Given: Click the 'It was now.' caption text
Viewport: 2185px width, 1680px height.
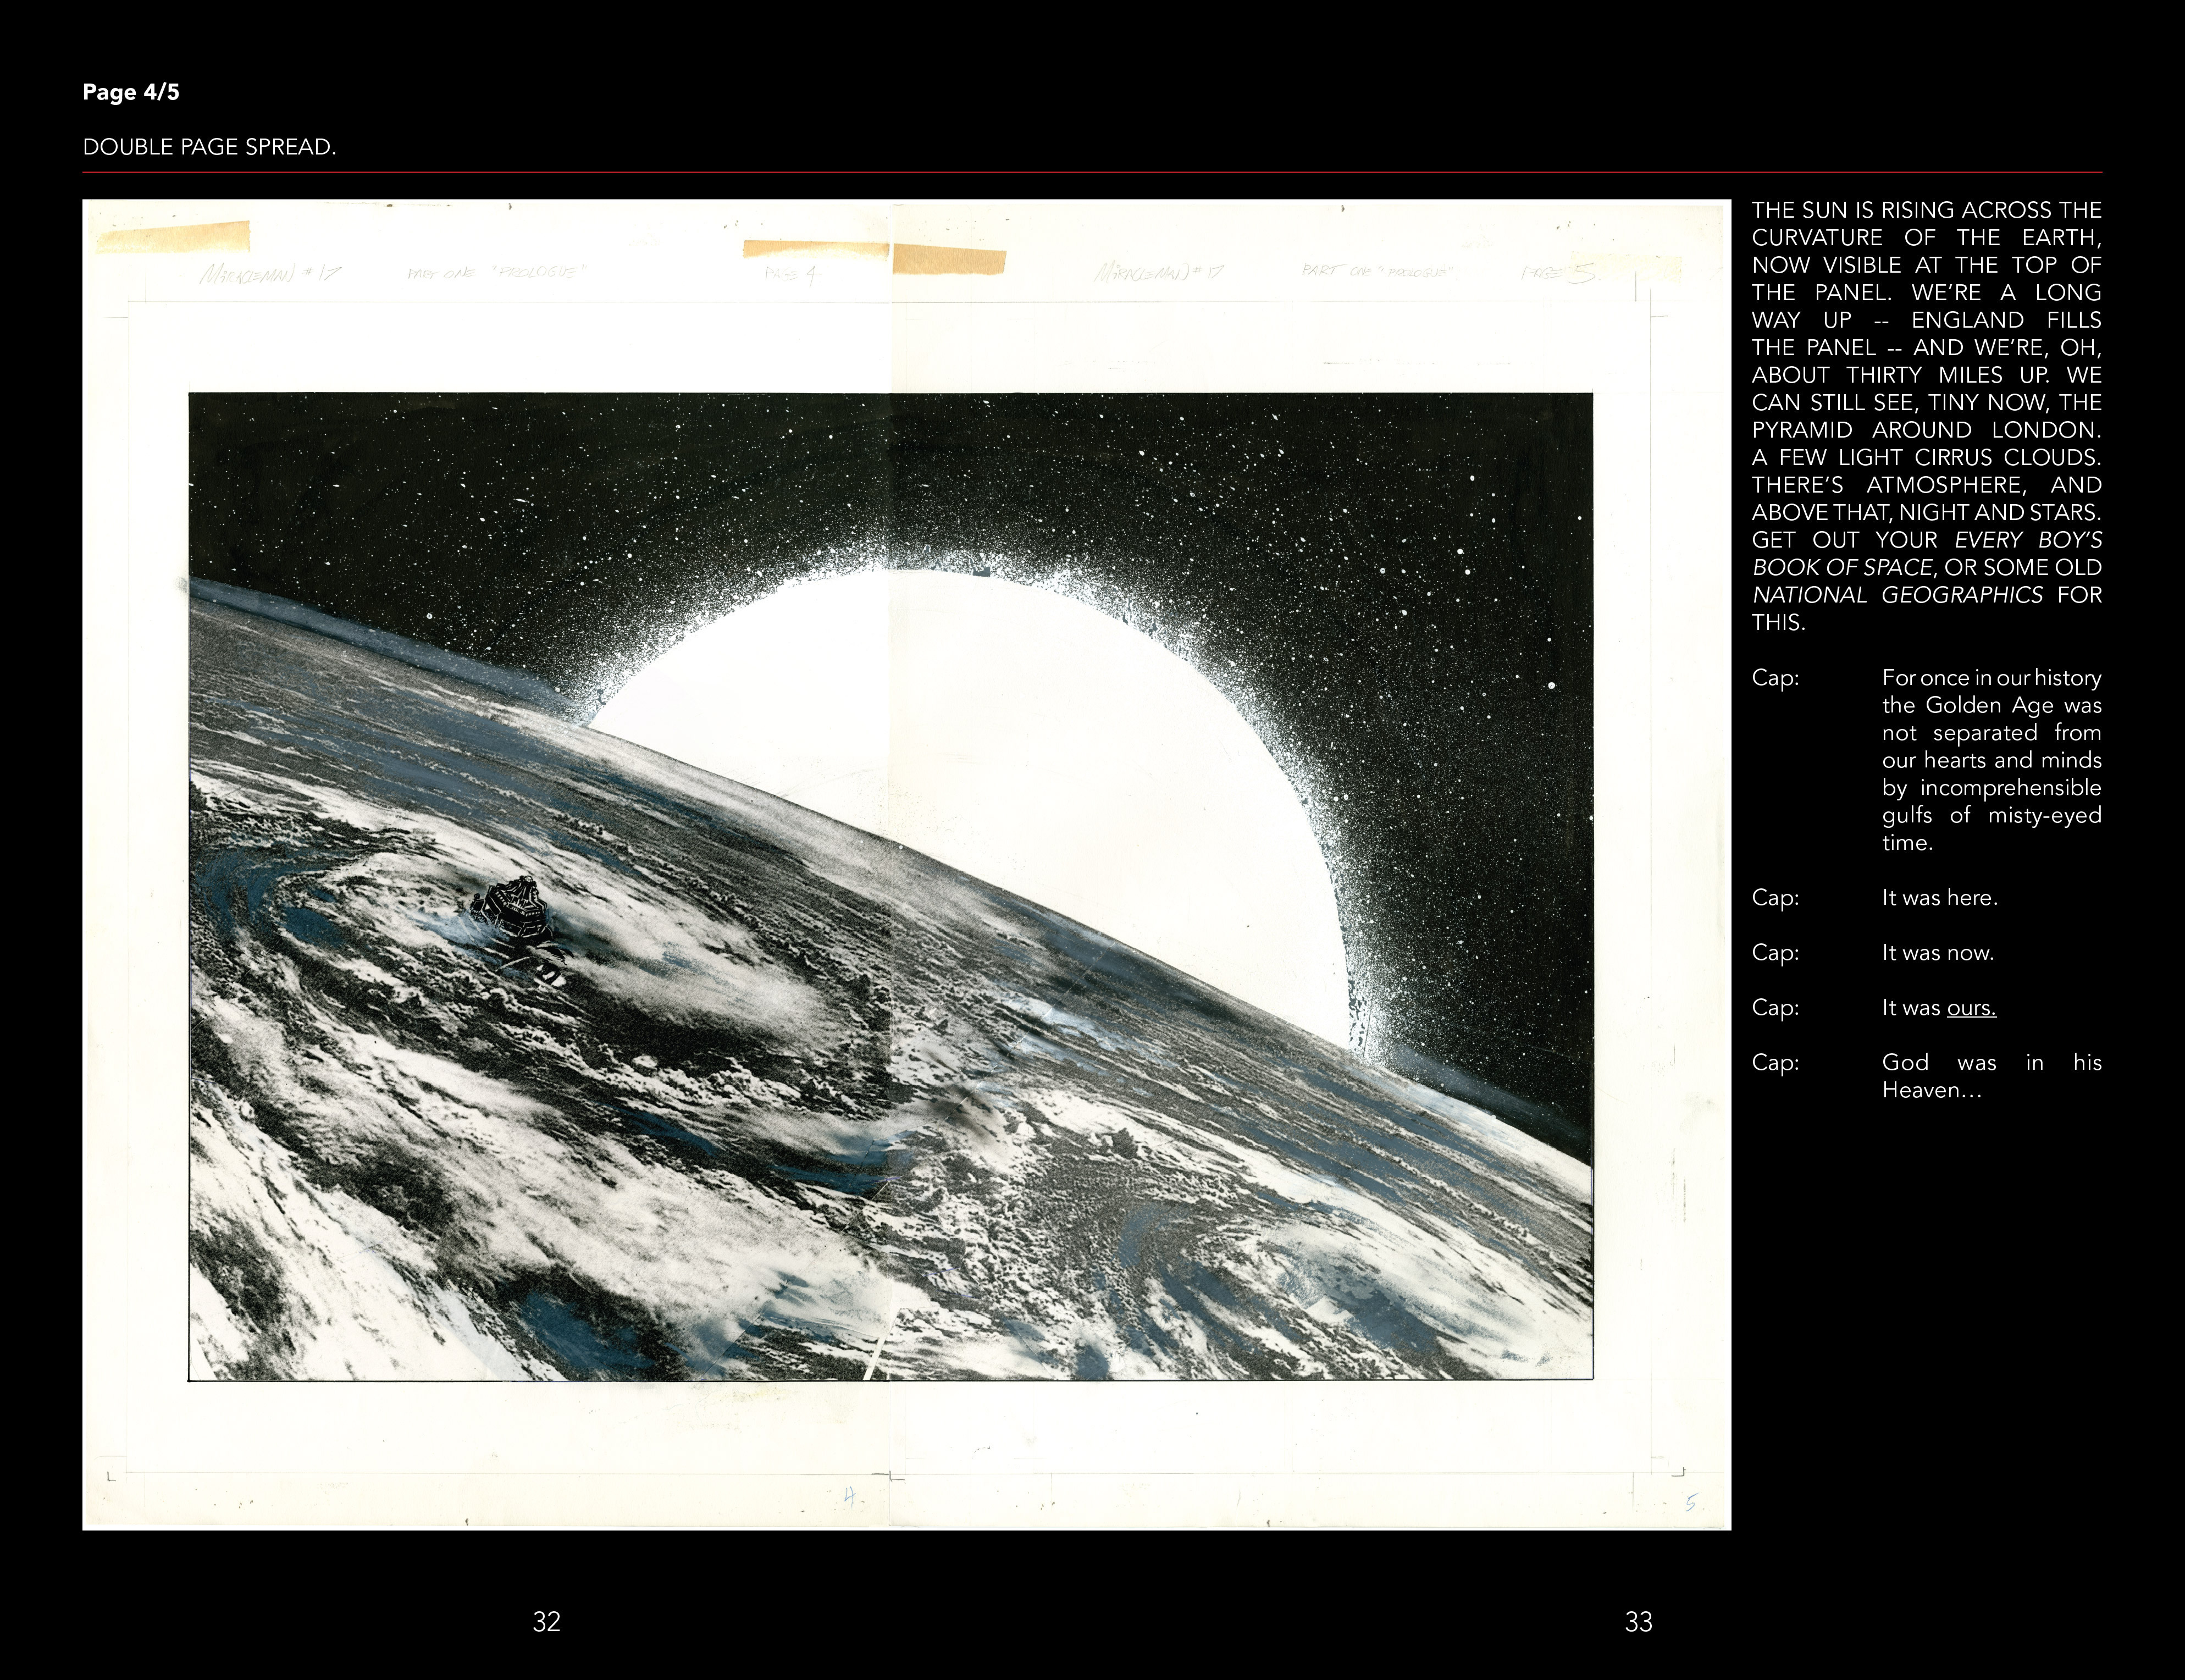Looking at the screenshot, I should (x=1937, y=952).
